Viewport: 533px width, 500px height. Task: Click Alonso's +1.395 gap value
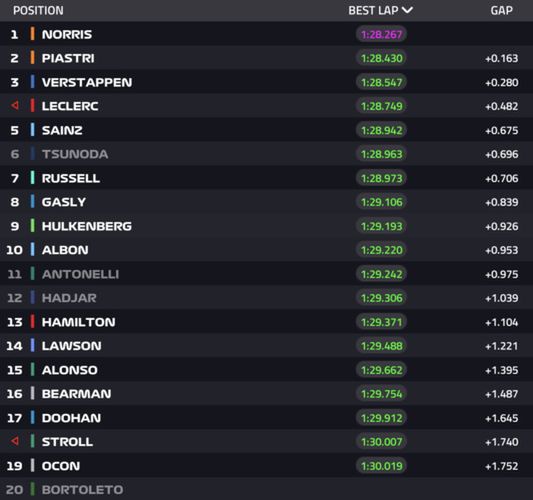(x=501, y=370)
